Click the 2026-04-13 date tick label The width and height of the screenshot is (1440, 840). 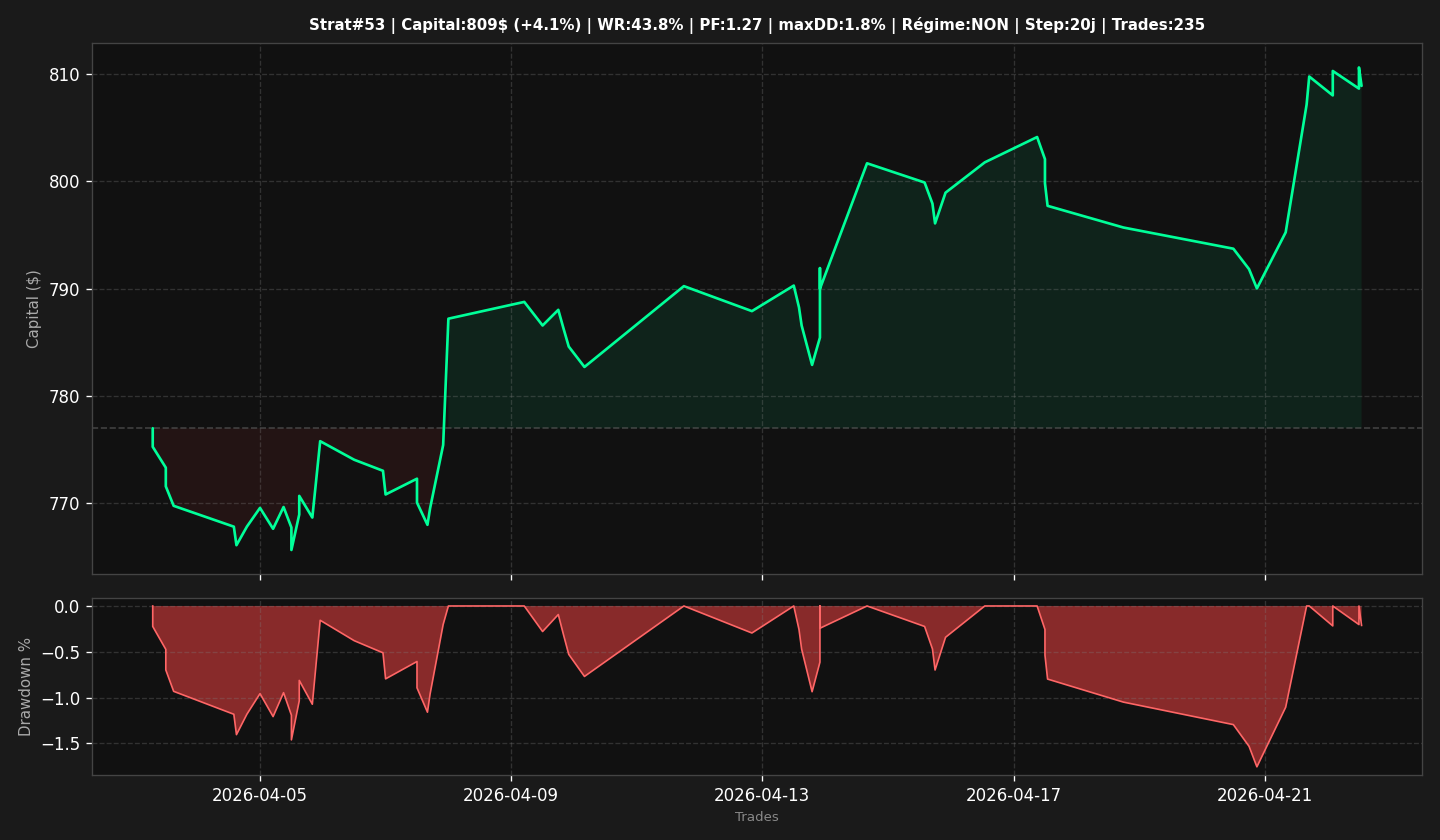tap(762, 796)
